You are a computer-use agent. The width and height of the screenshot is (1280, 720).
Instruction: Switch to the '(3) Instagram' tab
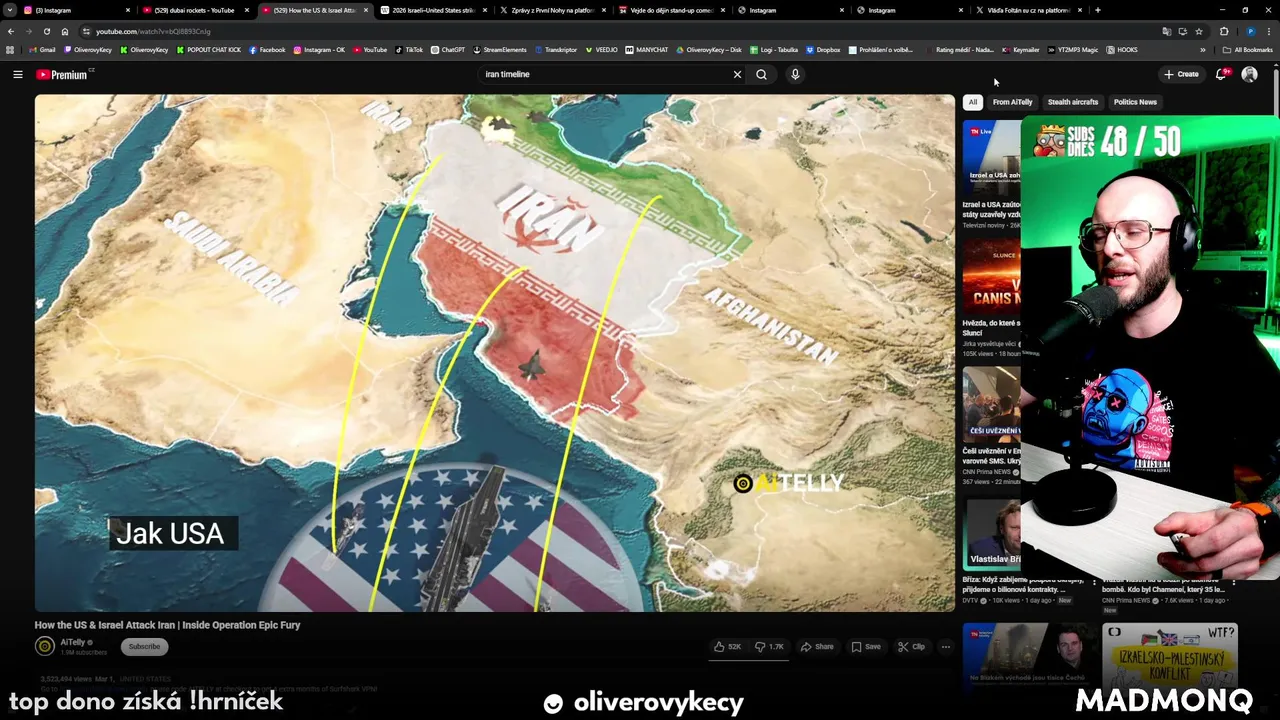(x=75, y=10)
